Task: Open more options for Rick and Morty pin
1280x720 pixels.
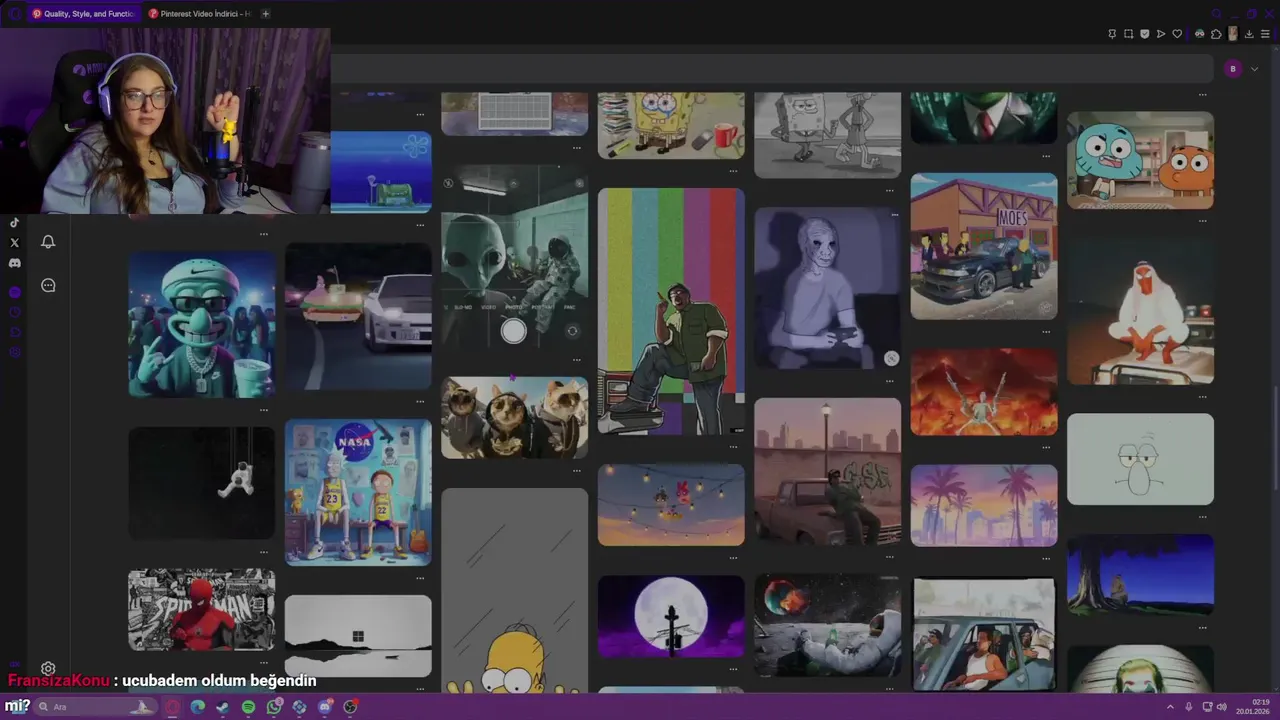Action: 421,577
